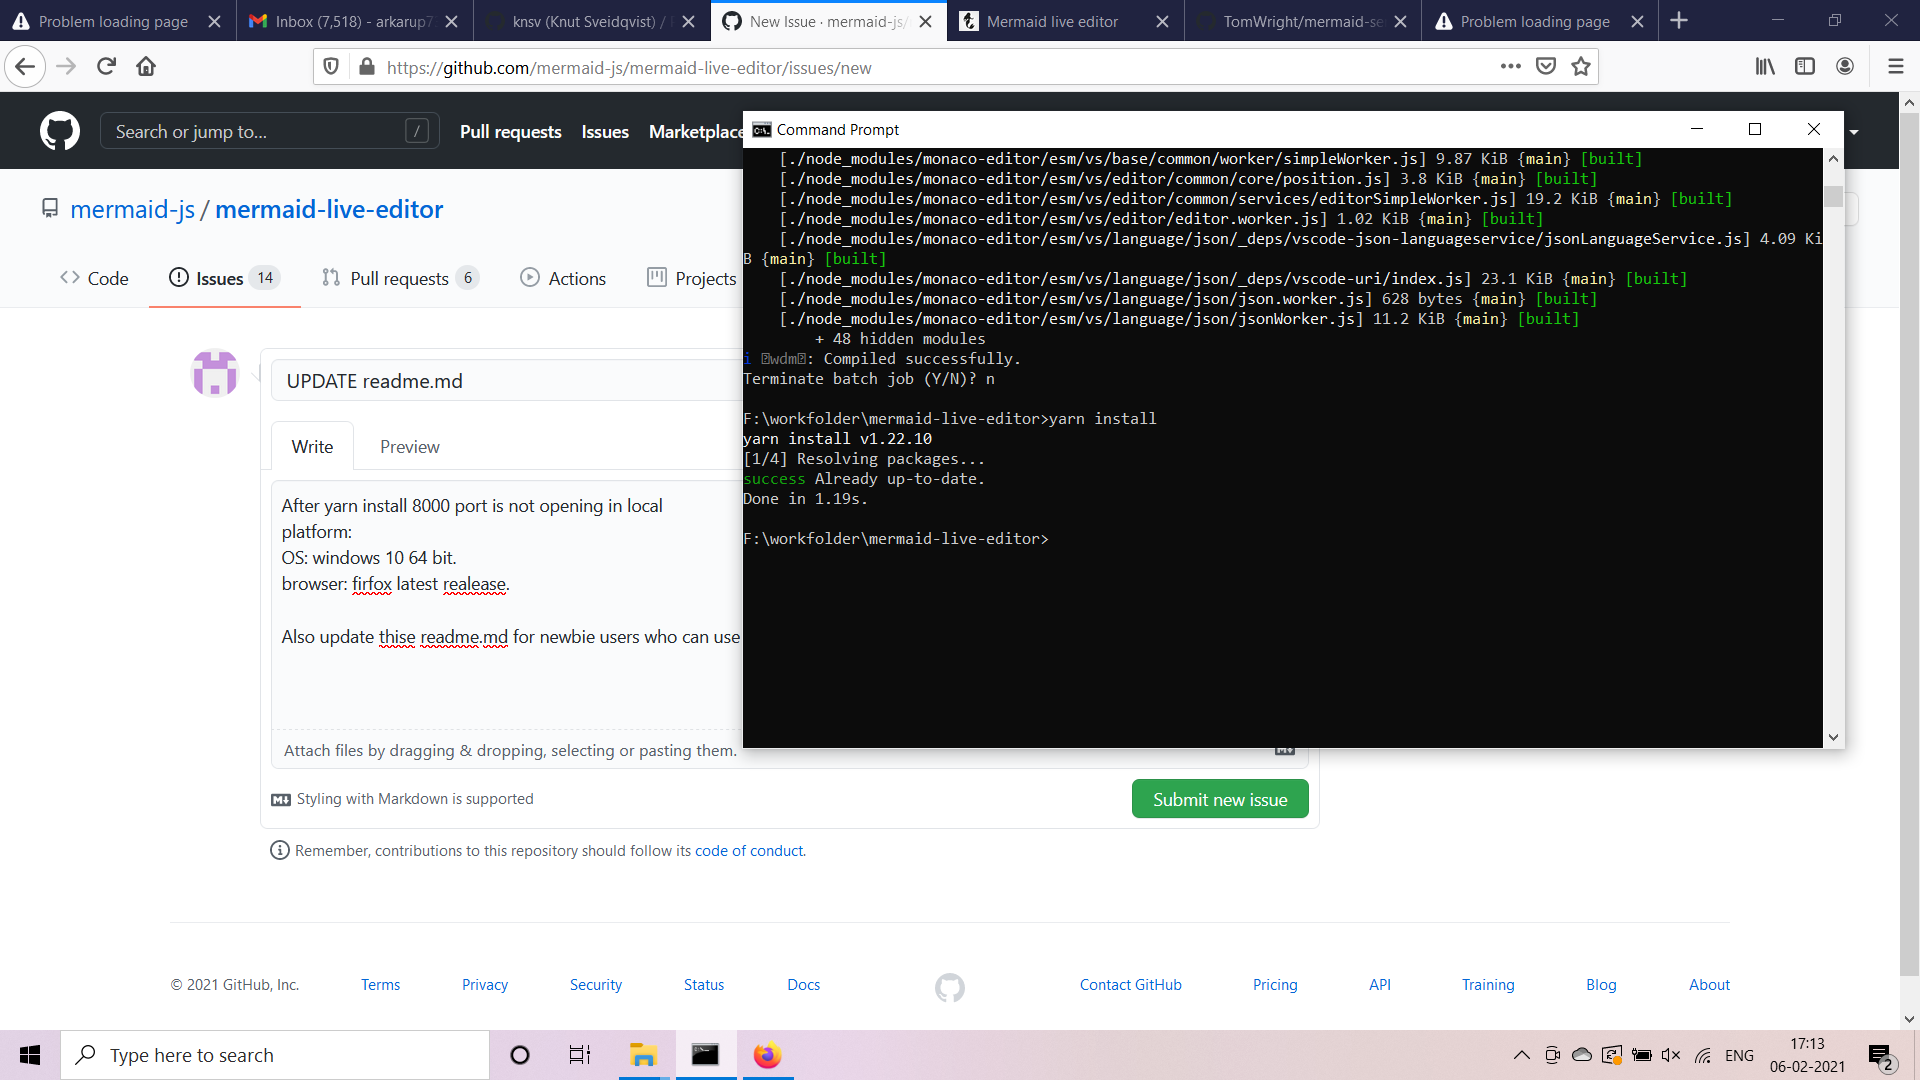The width and height of the screenshot is (1920, 1080).
Task: Click the GitHub logo in the page footer
Action: point(949,987)
